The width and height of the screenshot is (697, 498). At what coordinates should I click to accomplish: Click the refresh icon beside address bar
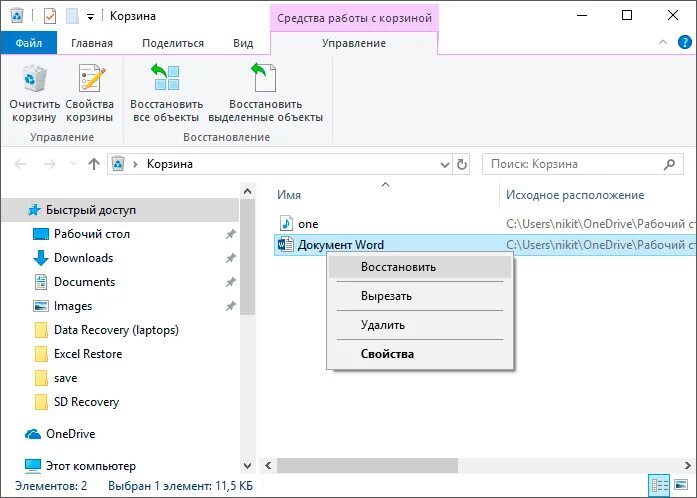pyautogui.click(x=461, y=164)
